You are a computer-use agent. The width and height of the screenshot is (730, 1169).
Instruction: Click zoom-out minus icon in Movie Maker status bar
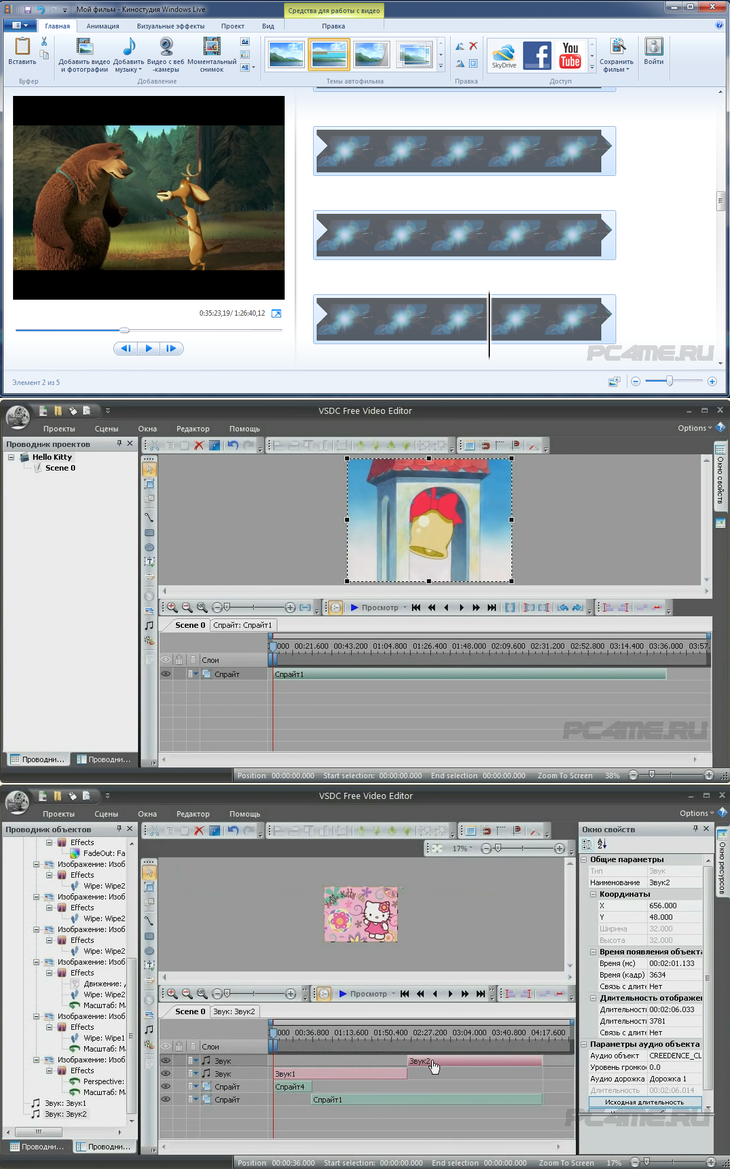coord(636,381)
